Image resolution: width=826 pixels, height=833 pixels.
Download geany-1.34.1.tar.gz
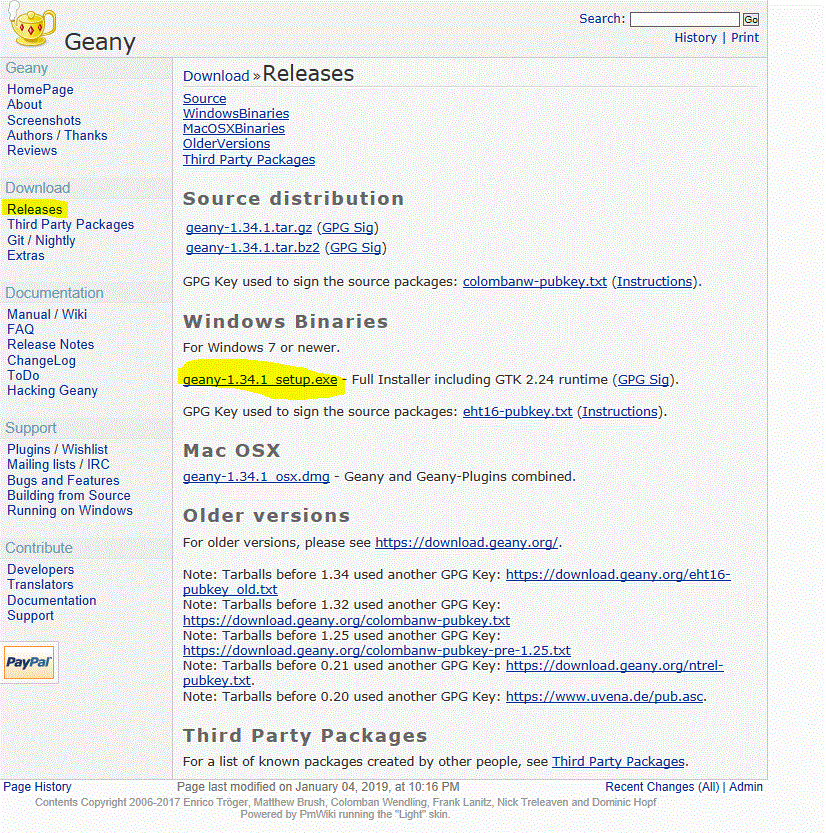pos(249,227)
